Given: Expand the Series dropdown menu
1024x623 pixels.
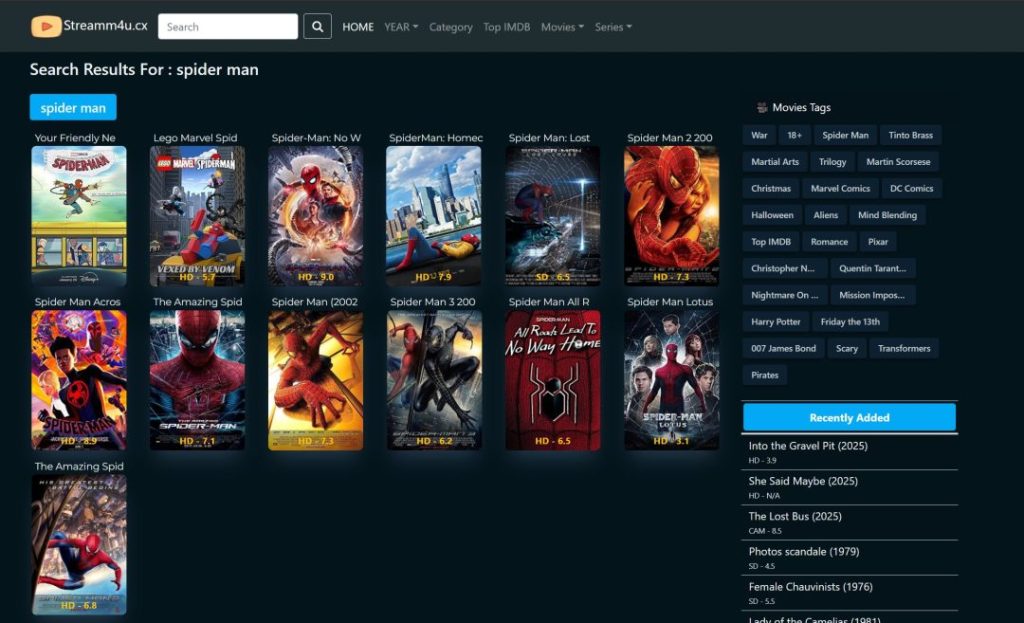Looking at the screenshot, I should tap(613, 27).
